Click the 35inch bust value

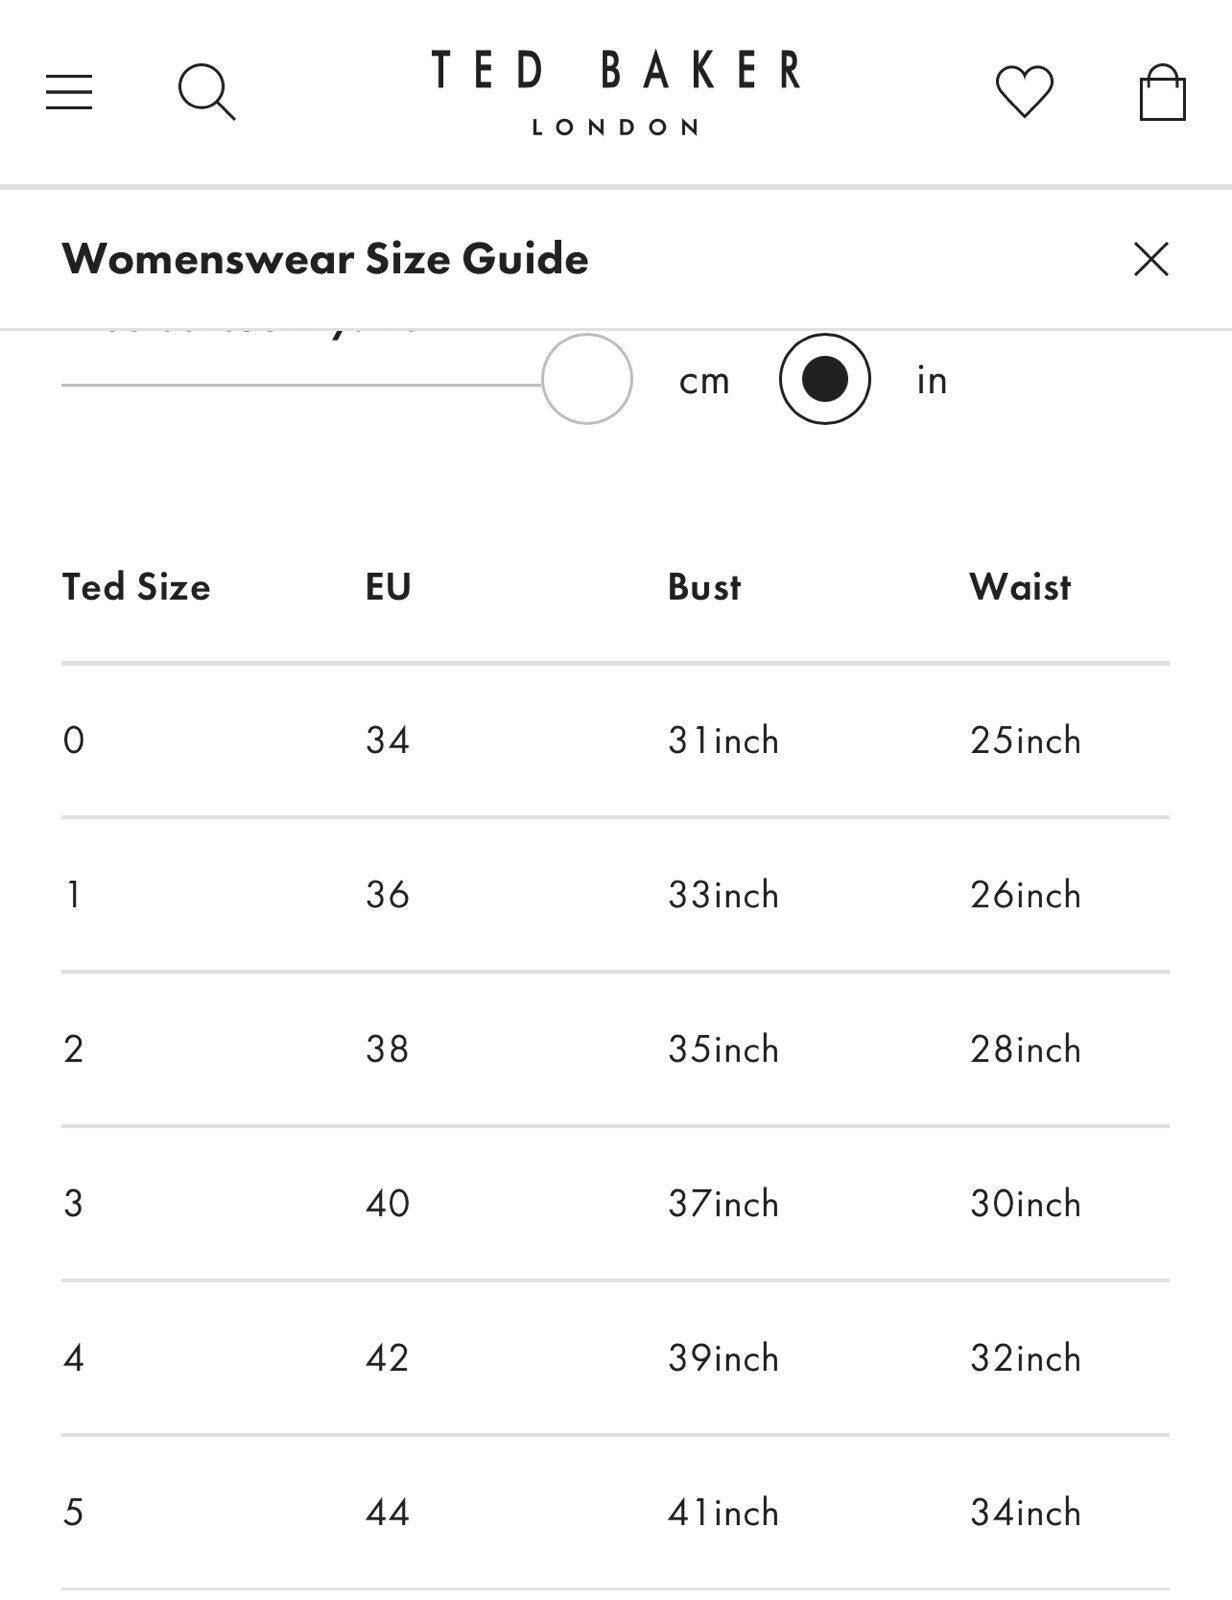723,1049
